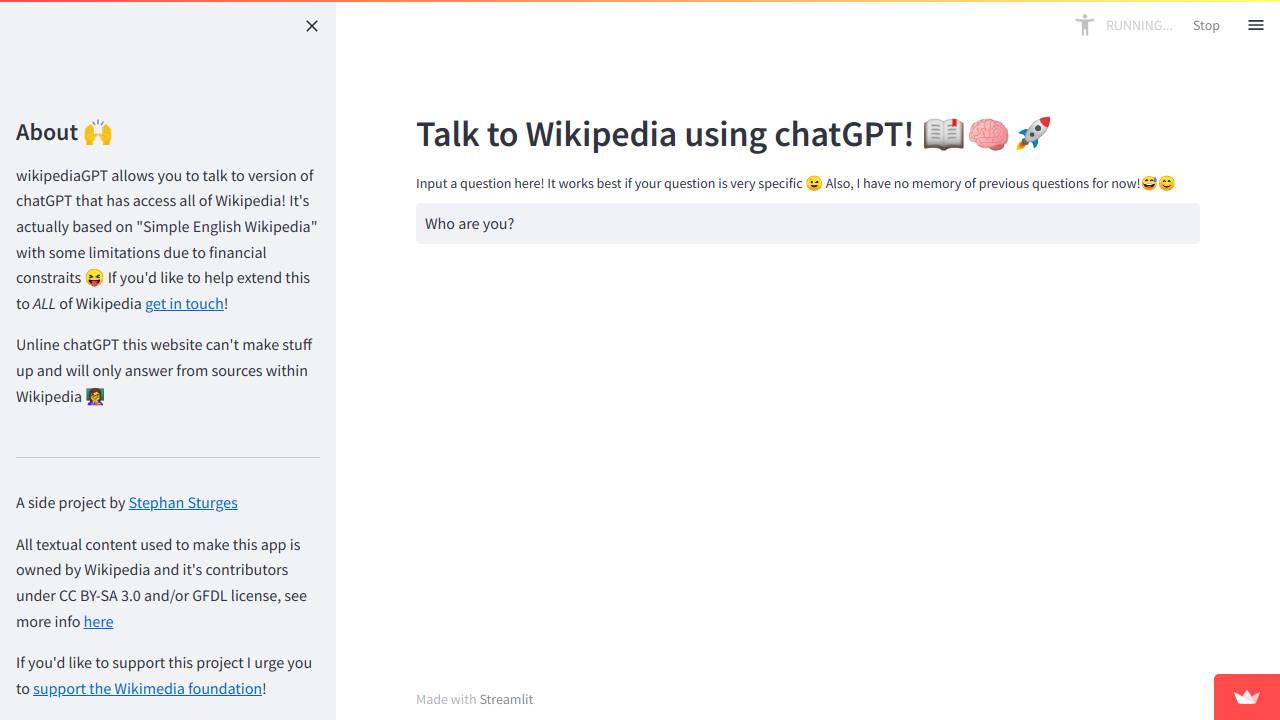Click the 'Unline chatGPT this website' paragraph

click(x=164, y=370)
